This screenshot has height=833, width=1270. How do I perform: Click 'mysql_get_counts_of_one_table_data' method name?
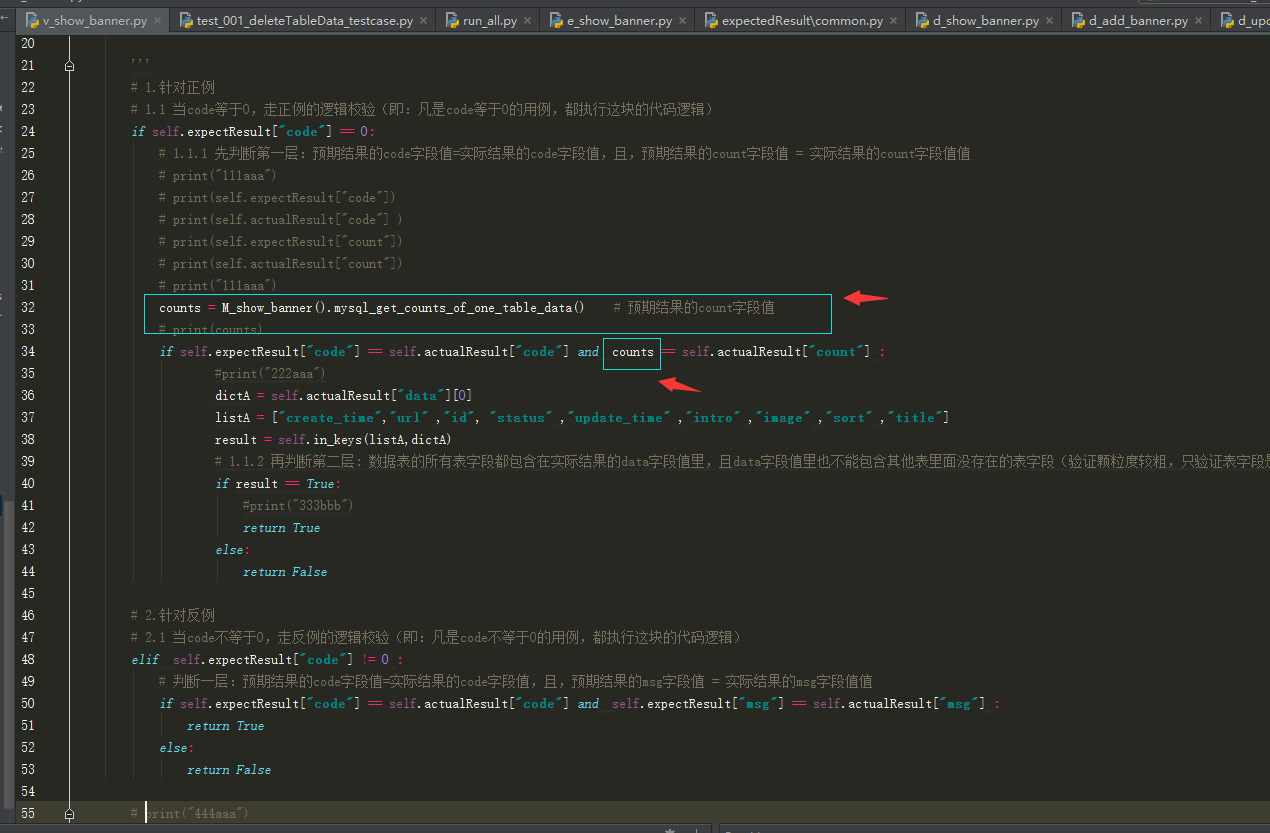click(453, 307)
